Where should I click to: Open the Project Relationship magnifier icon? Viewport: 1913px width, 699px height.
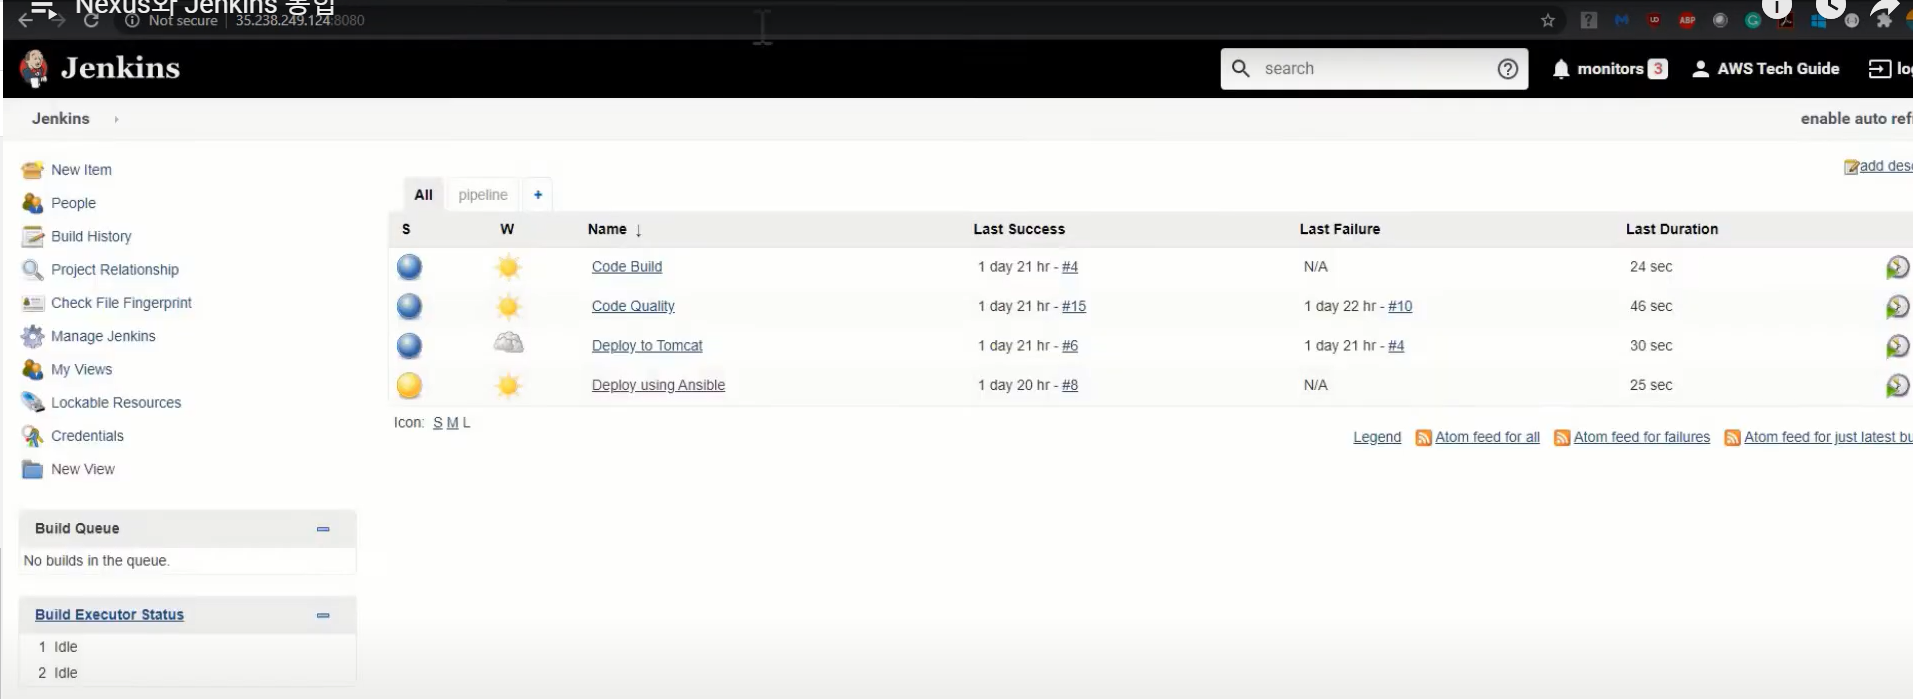(x=33, y=270)
